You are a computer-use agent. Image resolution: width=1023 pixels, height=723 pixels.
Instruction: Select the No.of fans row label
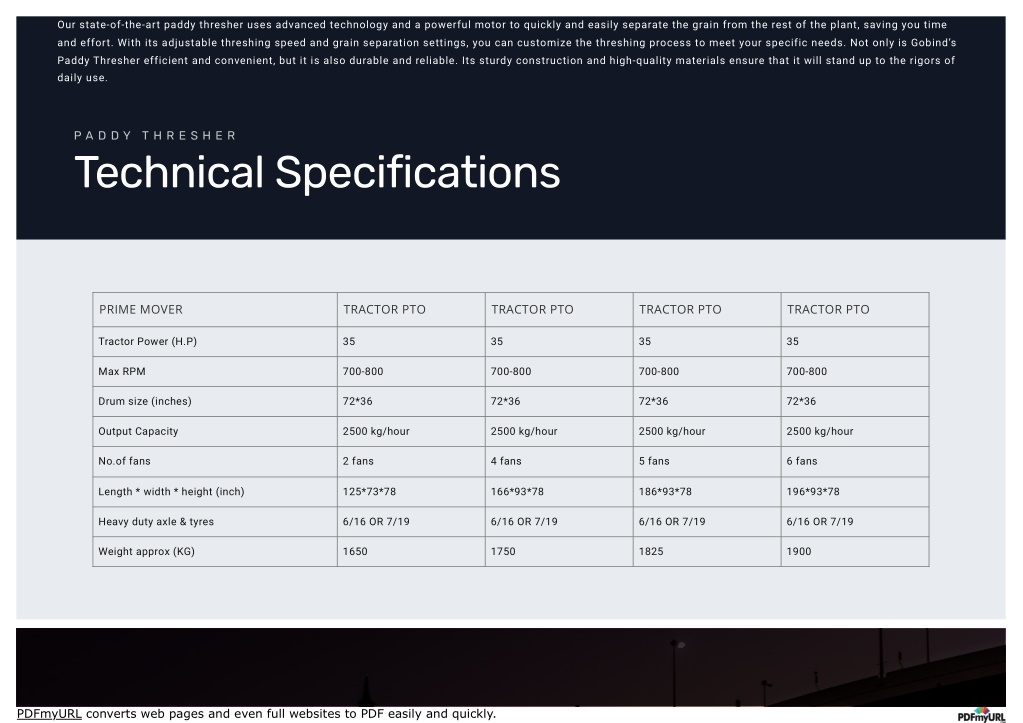(125, 461)
